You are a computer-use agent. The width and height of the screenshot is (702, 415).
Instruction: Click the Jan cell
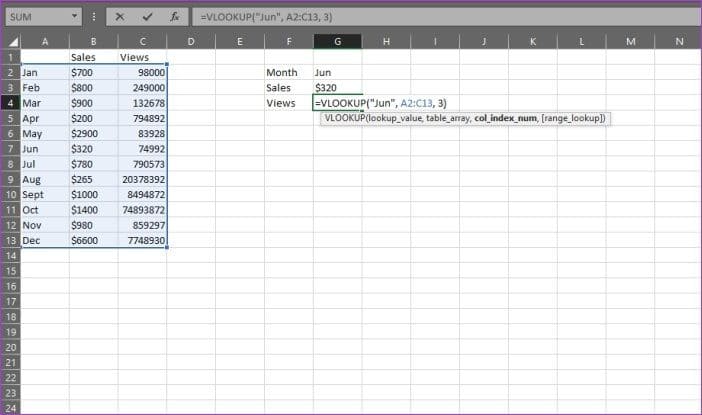point(45,73)
